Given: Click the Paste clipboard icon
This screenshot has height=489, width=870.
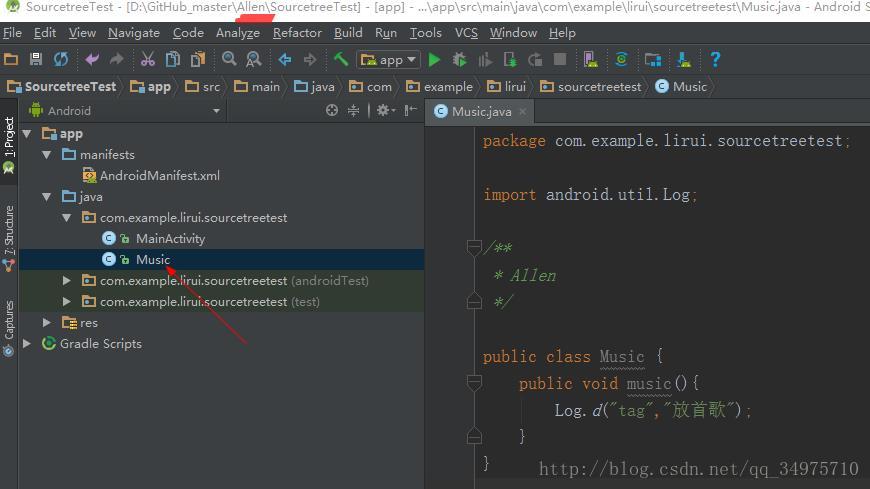Looking at the screenshot, I should coord(198,59).
